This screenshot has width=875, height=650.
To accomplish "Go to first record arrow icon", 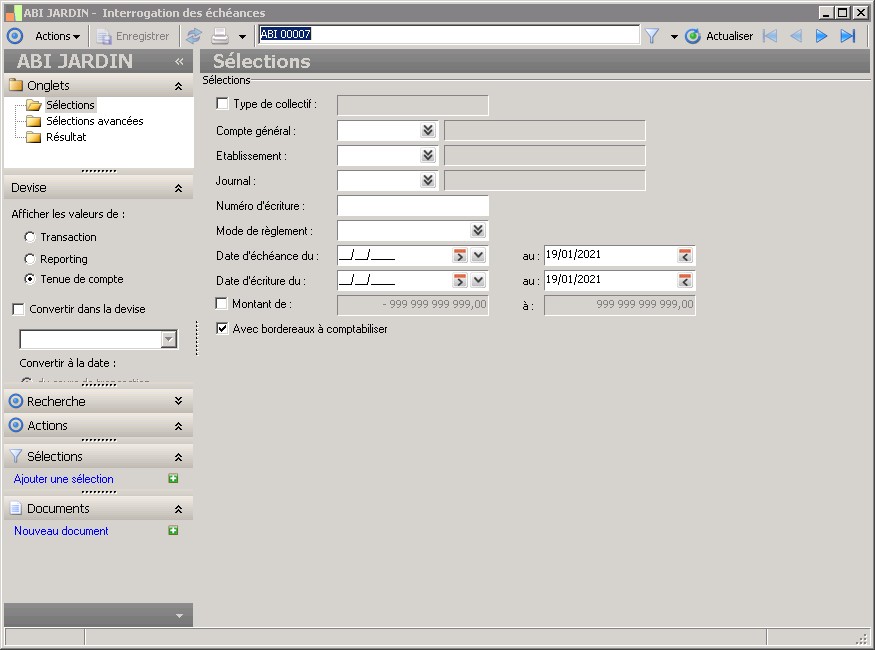I will tap(770, 36).
